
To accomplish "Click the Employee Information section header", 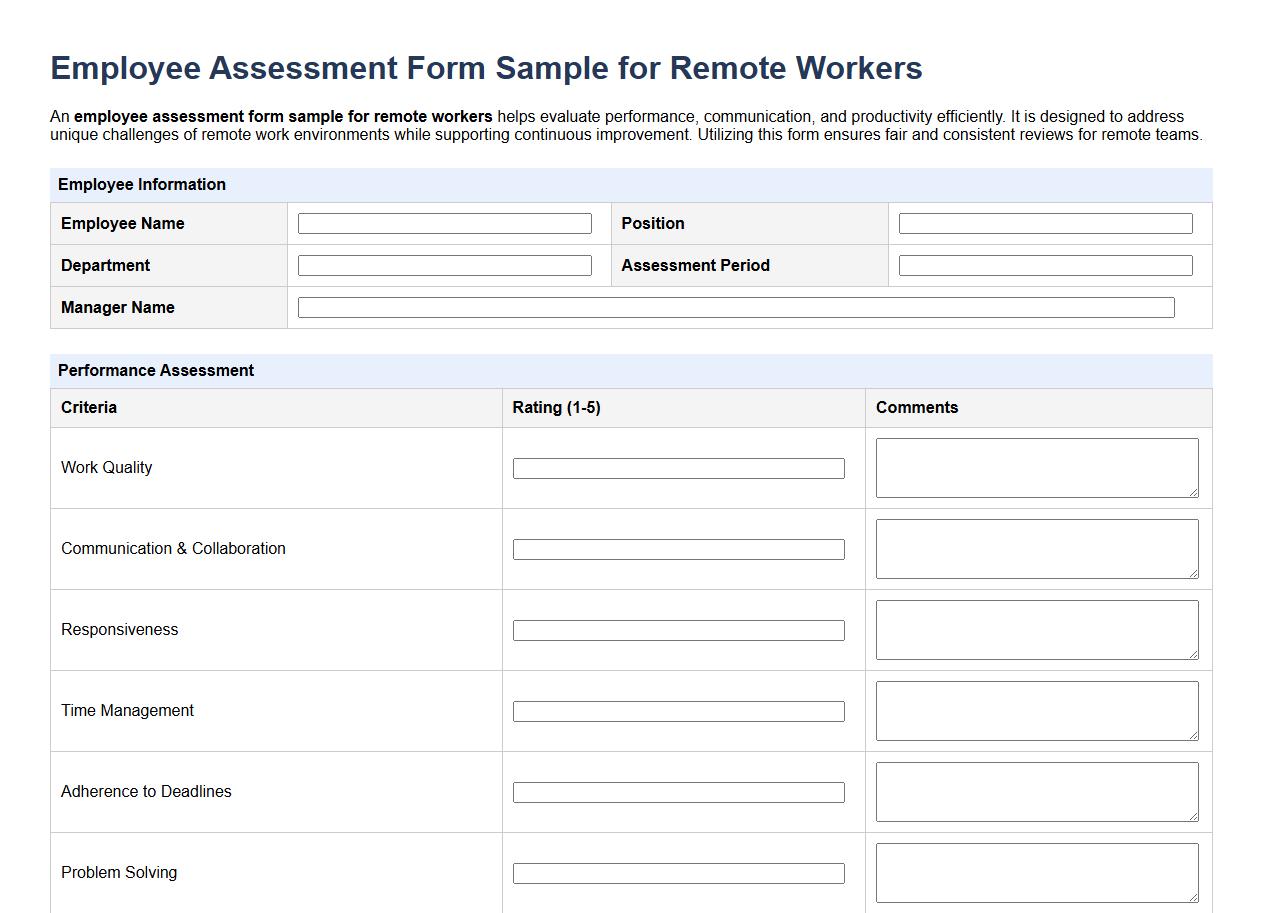I will (x=142, y=184).
